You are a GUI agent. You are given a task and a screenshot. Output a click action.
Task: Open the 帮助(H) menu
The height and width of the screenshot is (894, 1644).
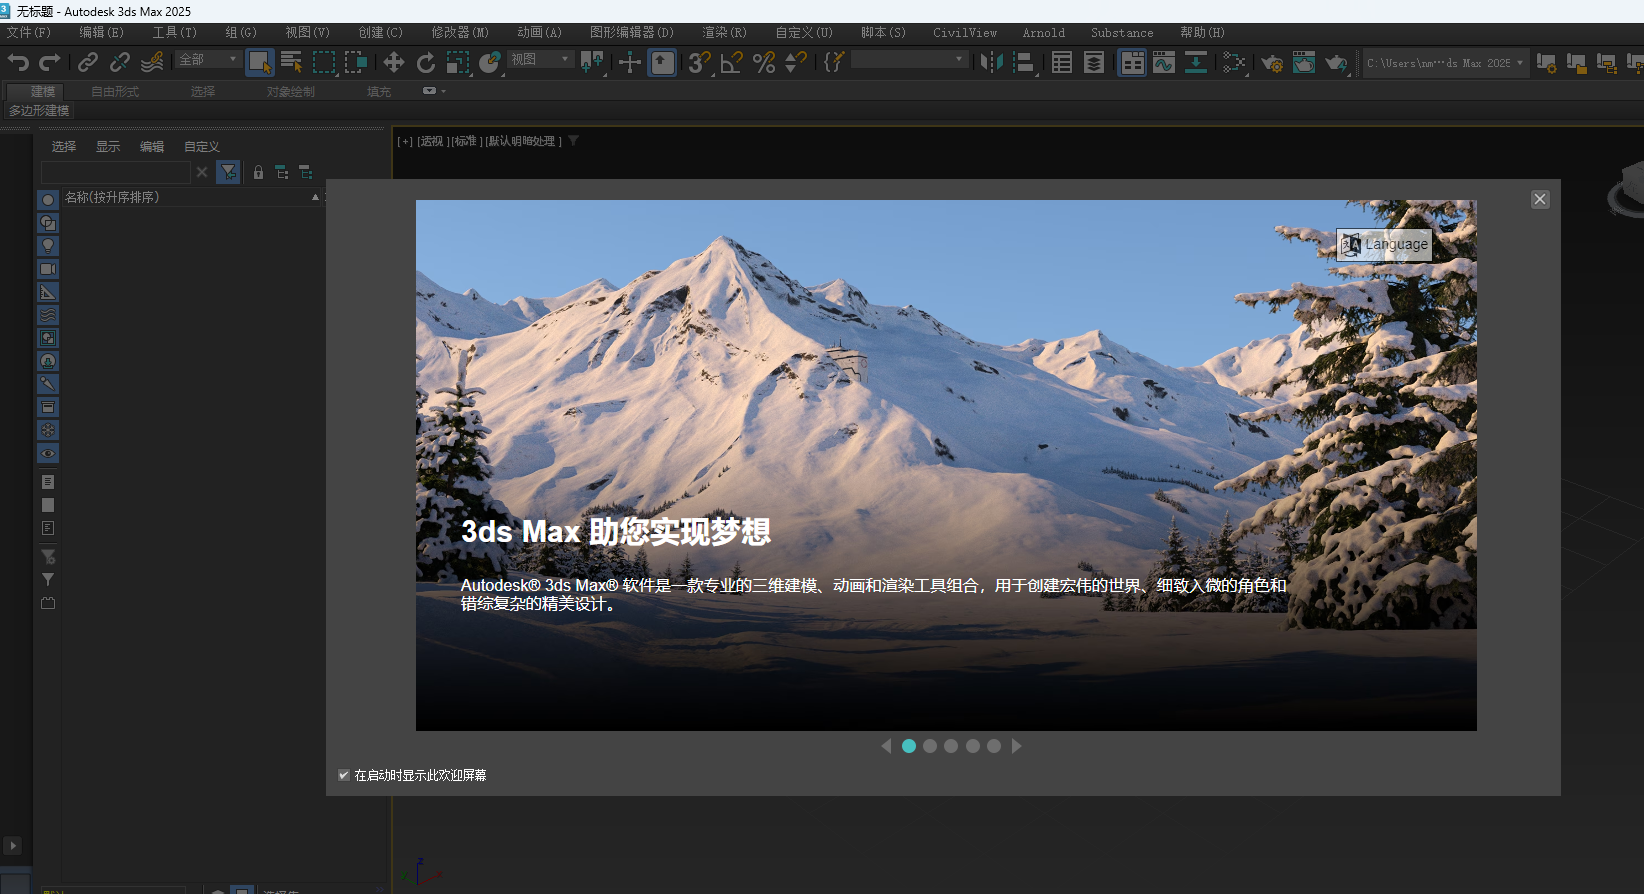pos(1202,33)
